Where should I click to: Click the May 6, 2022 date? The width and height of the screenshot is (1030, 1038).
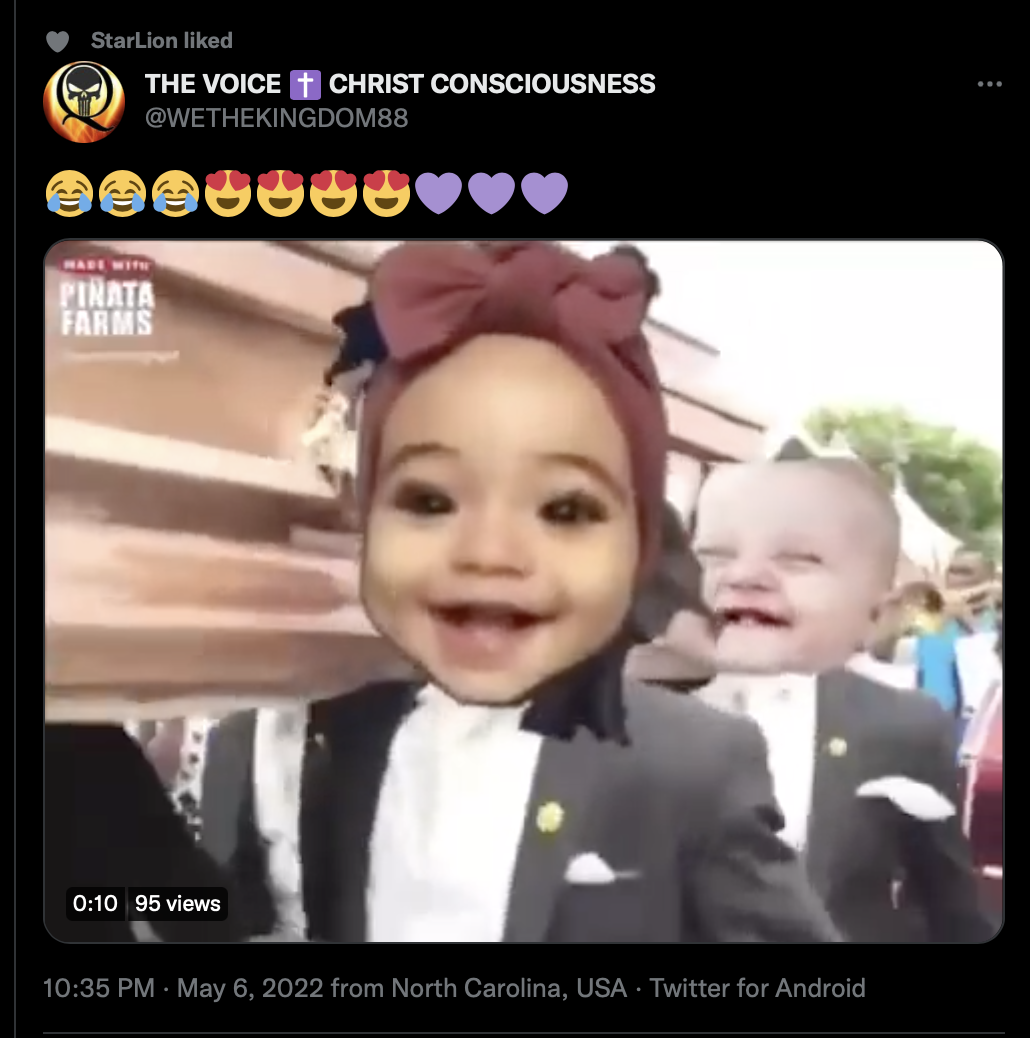(x=250, y=988)
